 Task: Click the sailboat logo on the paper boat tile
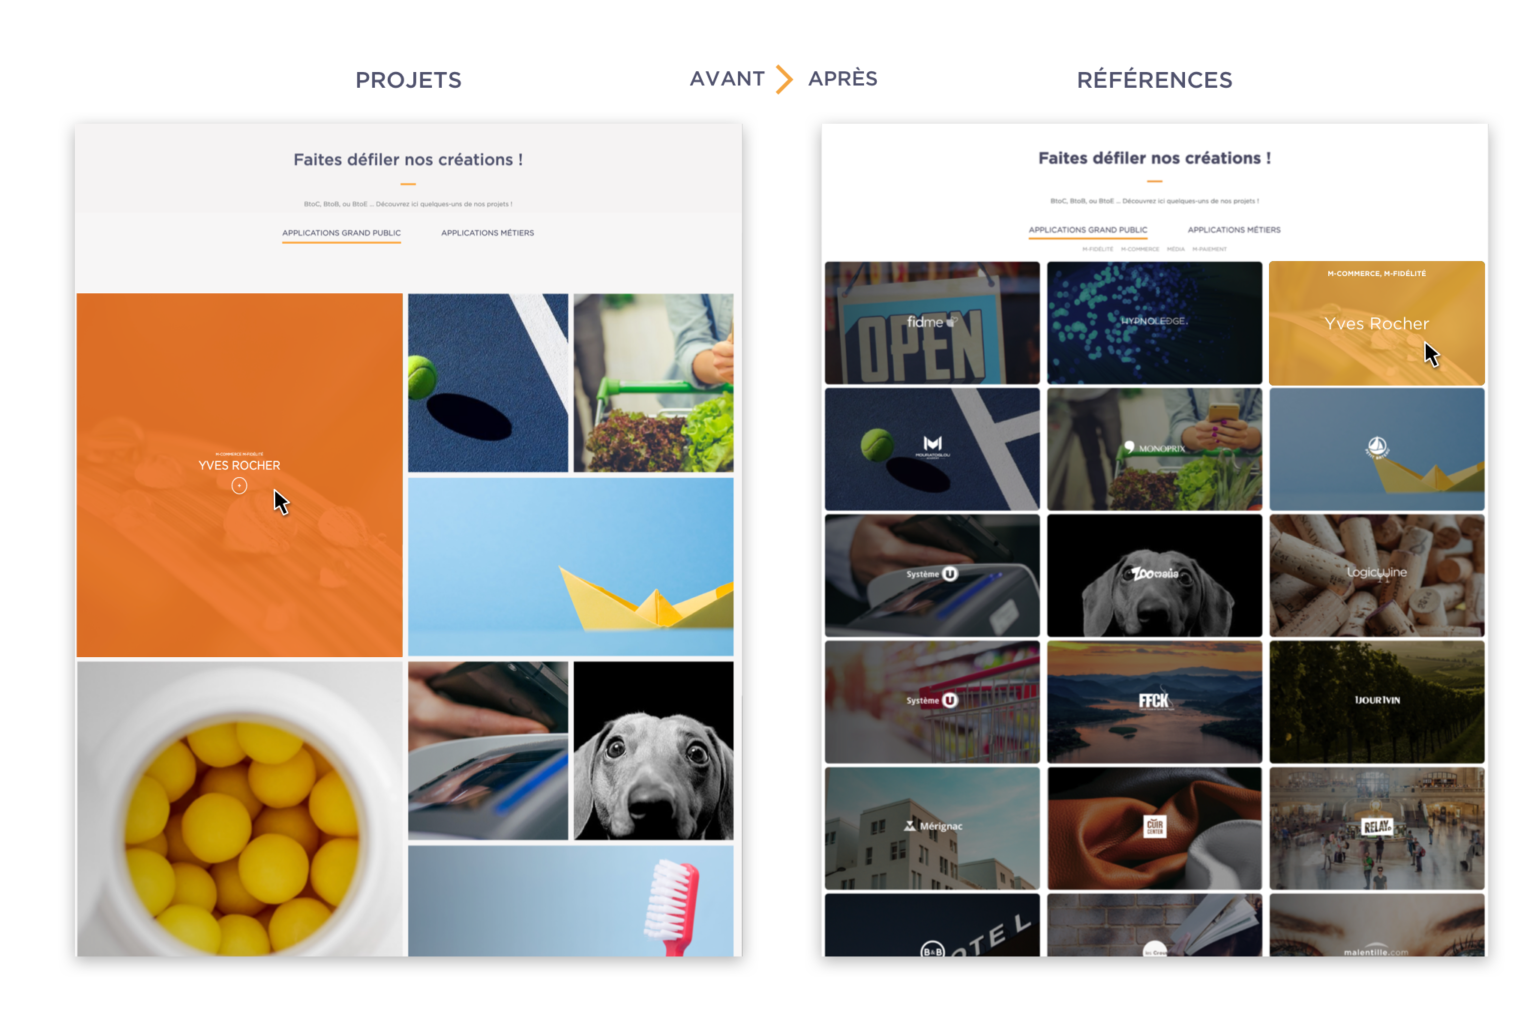tap(1377, 447)
